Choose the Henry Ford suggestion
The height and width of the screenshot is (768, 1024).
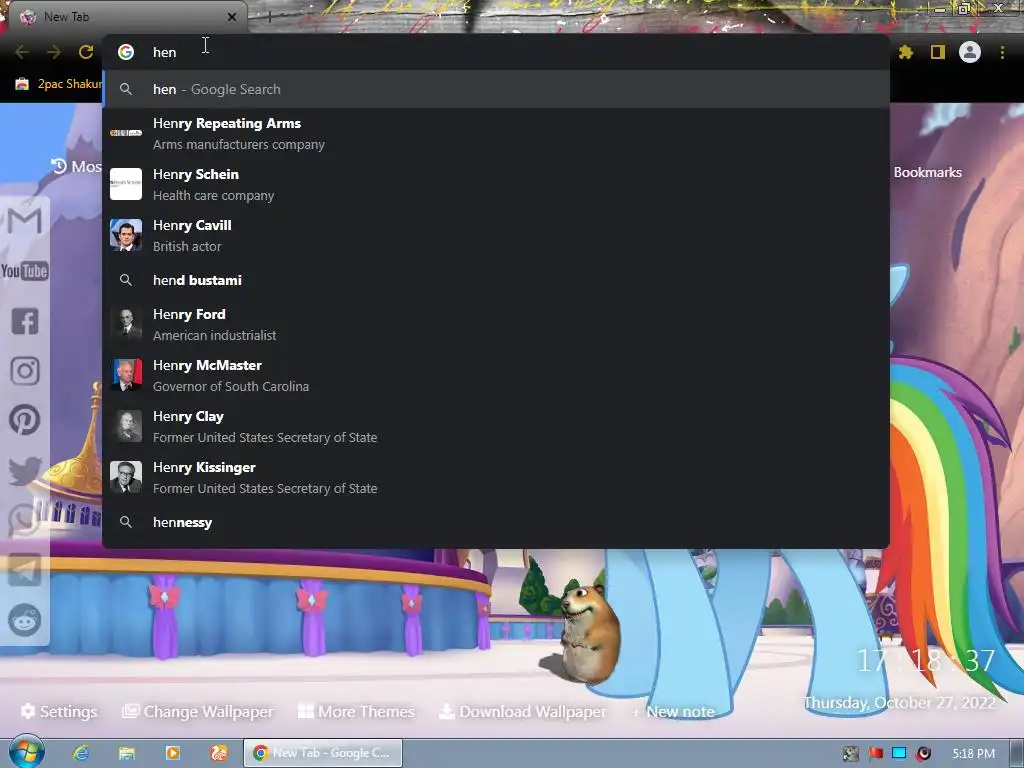(496, 325)
